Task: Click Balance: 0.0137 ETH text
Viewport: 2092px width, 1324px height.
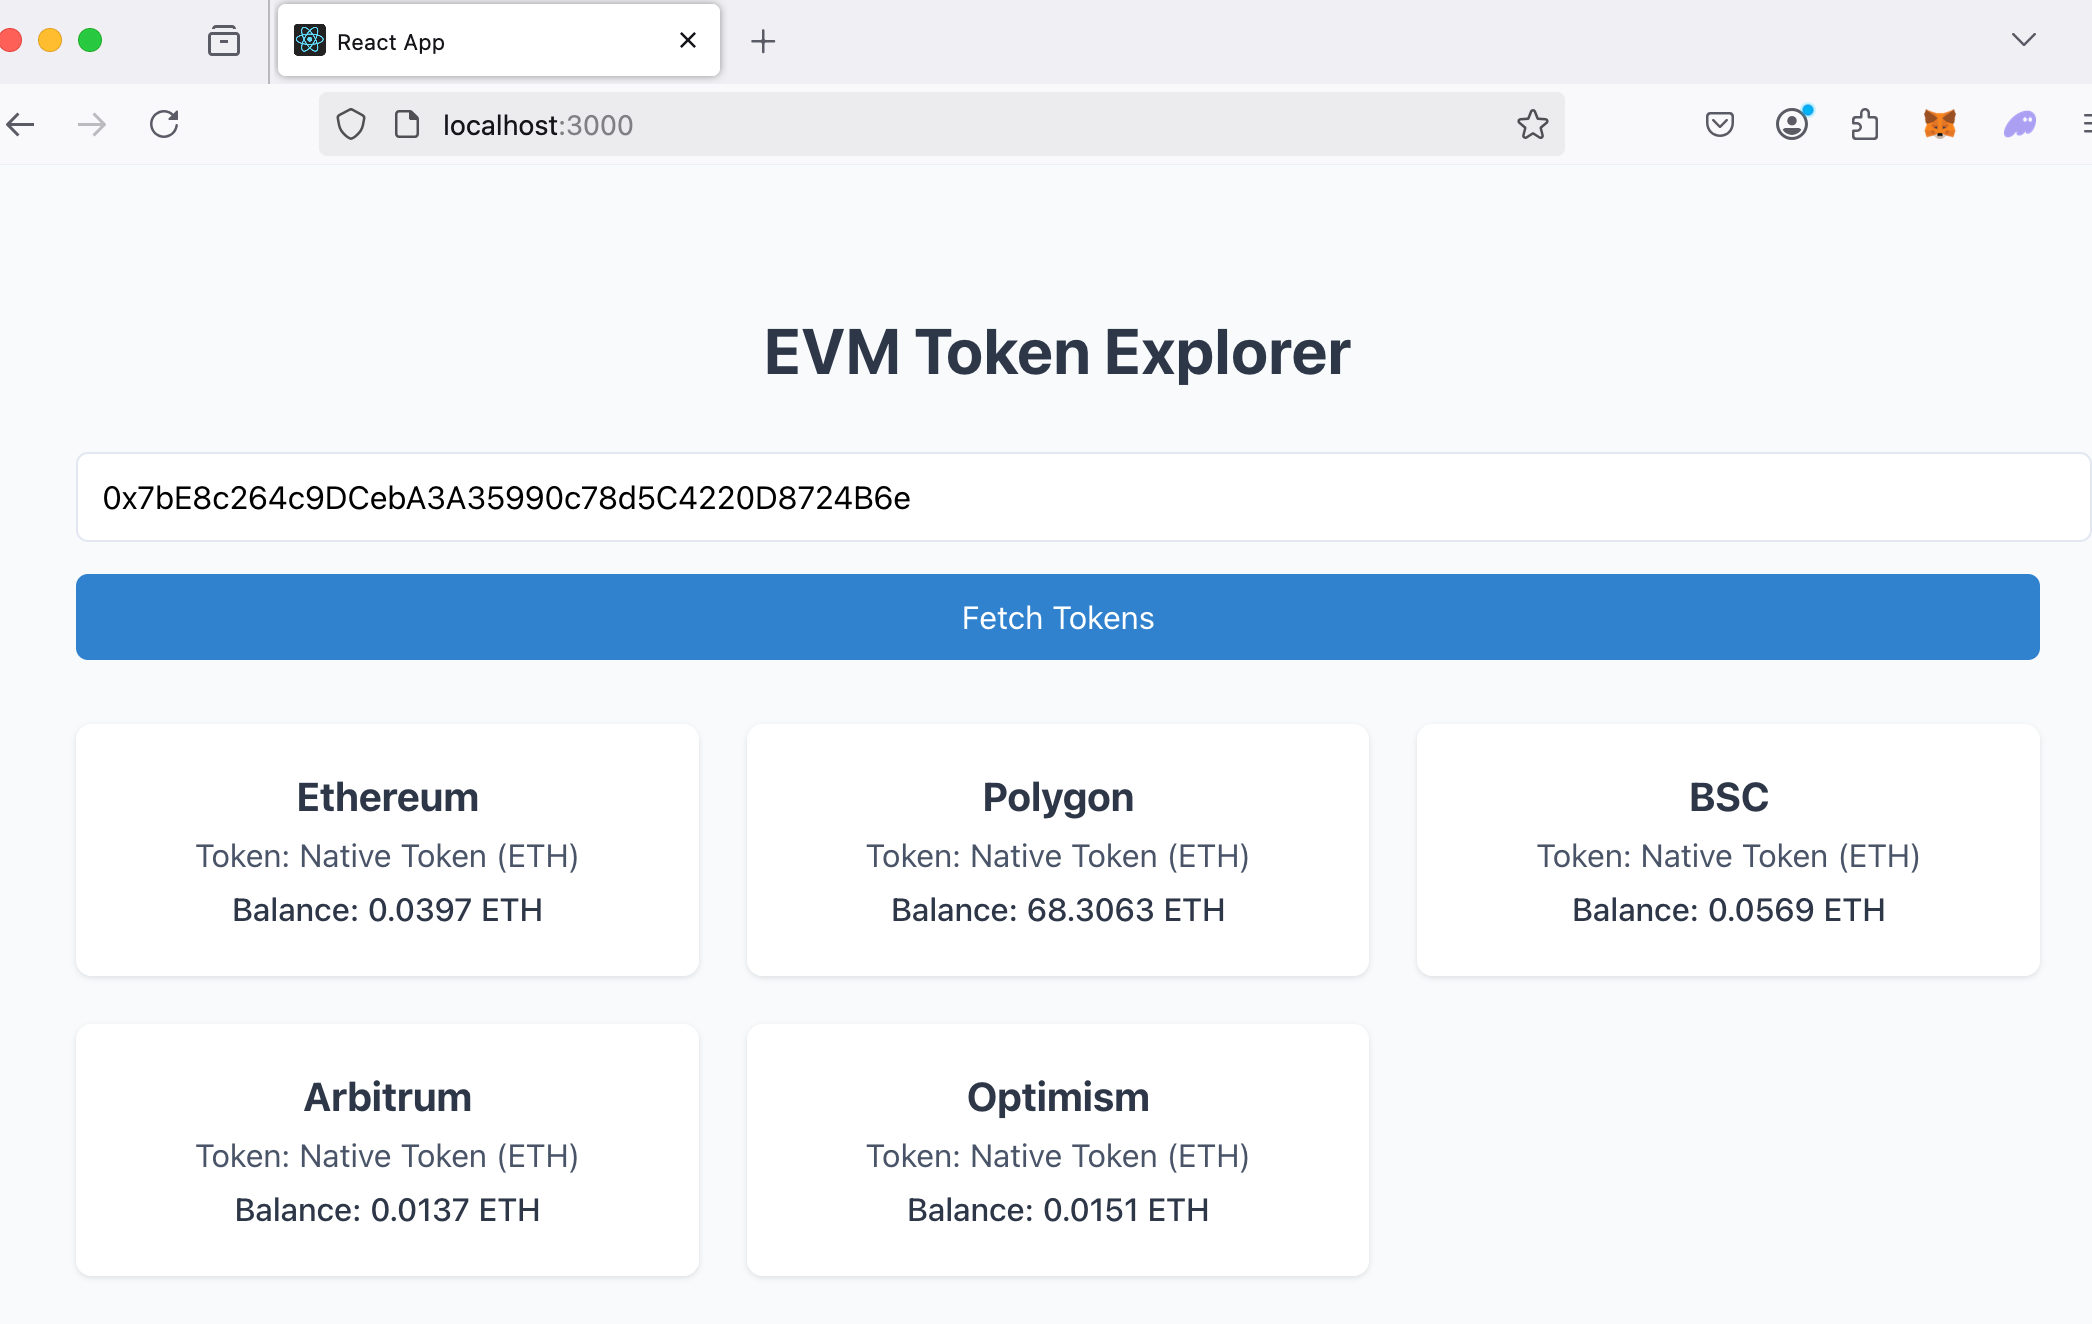Action: (388, 1210)
